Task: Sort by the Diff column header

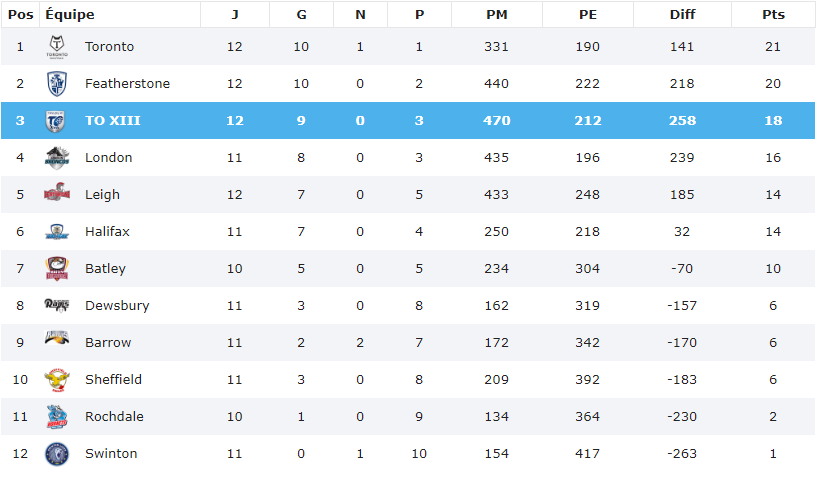Action: [684, 15]
